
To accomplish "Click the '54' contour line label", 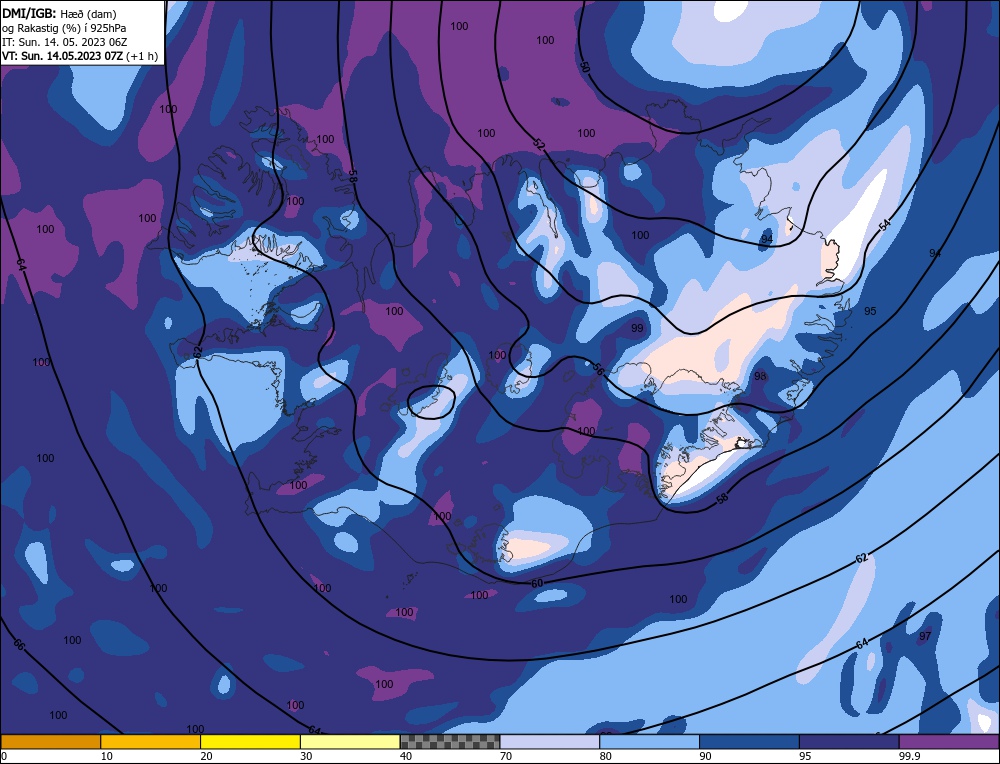I will 885,224.
